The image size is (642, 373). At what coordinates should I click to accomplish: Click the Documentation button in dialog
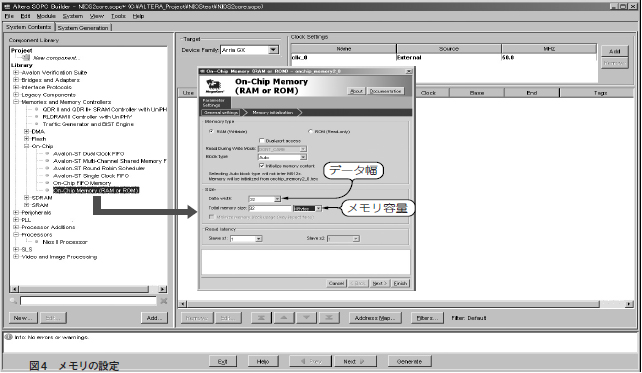click(x=385, y=91)
